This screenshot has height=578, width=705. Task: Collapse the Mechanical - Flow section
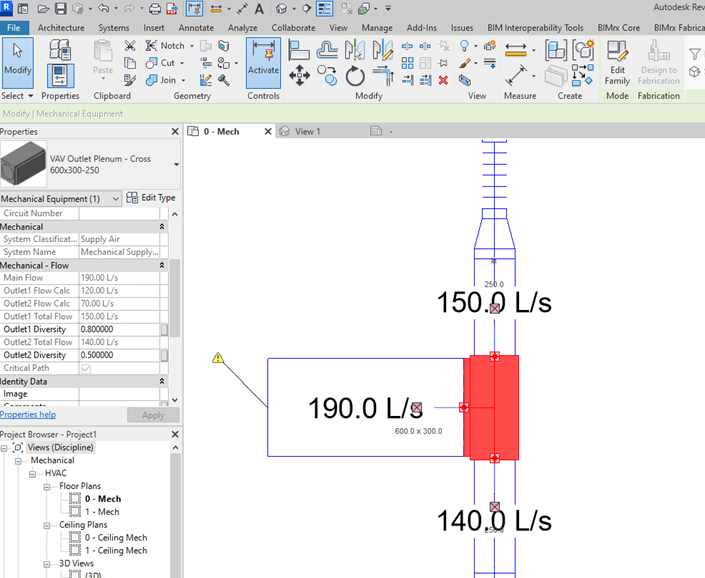click(x=162, y=266)
